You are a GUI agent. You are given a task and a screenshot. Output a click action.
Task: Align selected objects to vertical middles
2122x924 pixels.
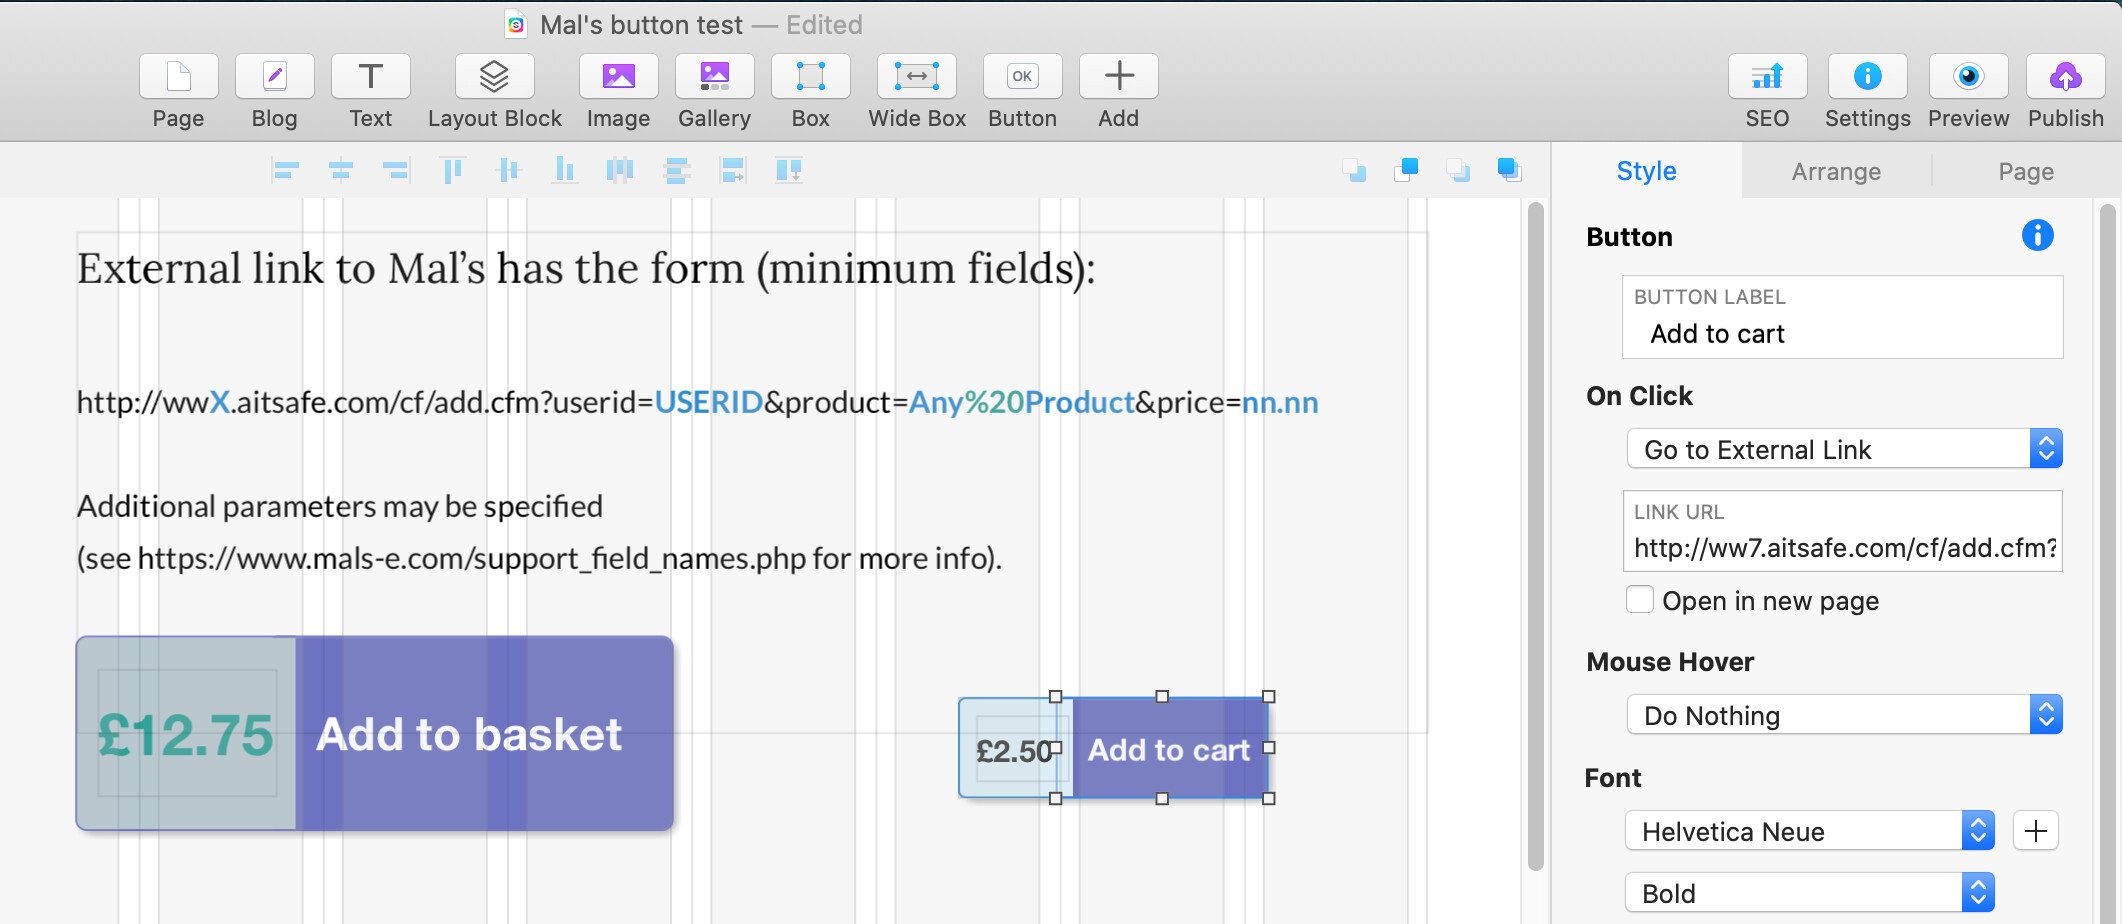click(x=509, y=171)
